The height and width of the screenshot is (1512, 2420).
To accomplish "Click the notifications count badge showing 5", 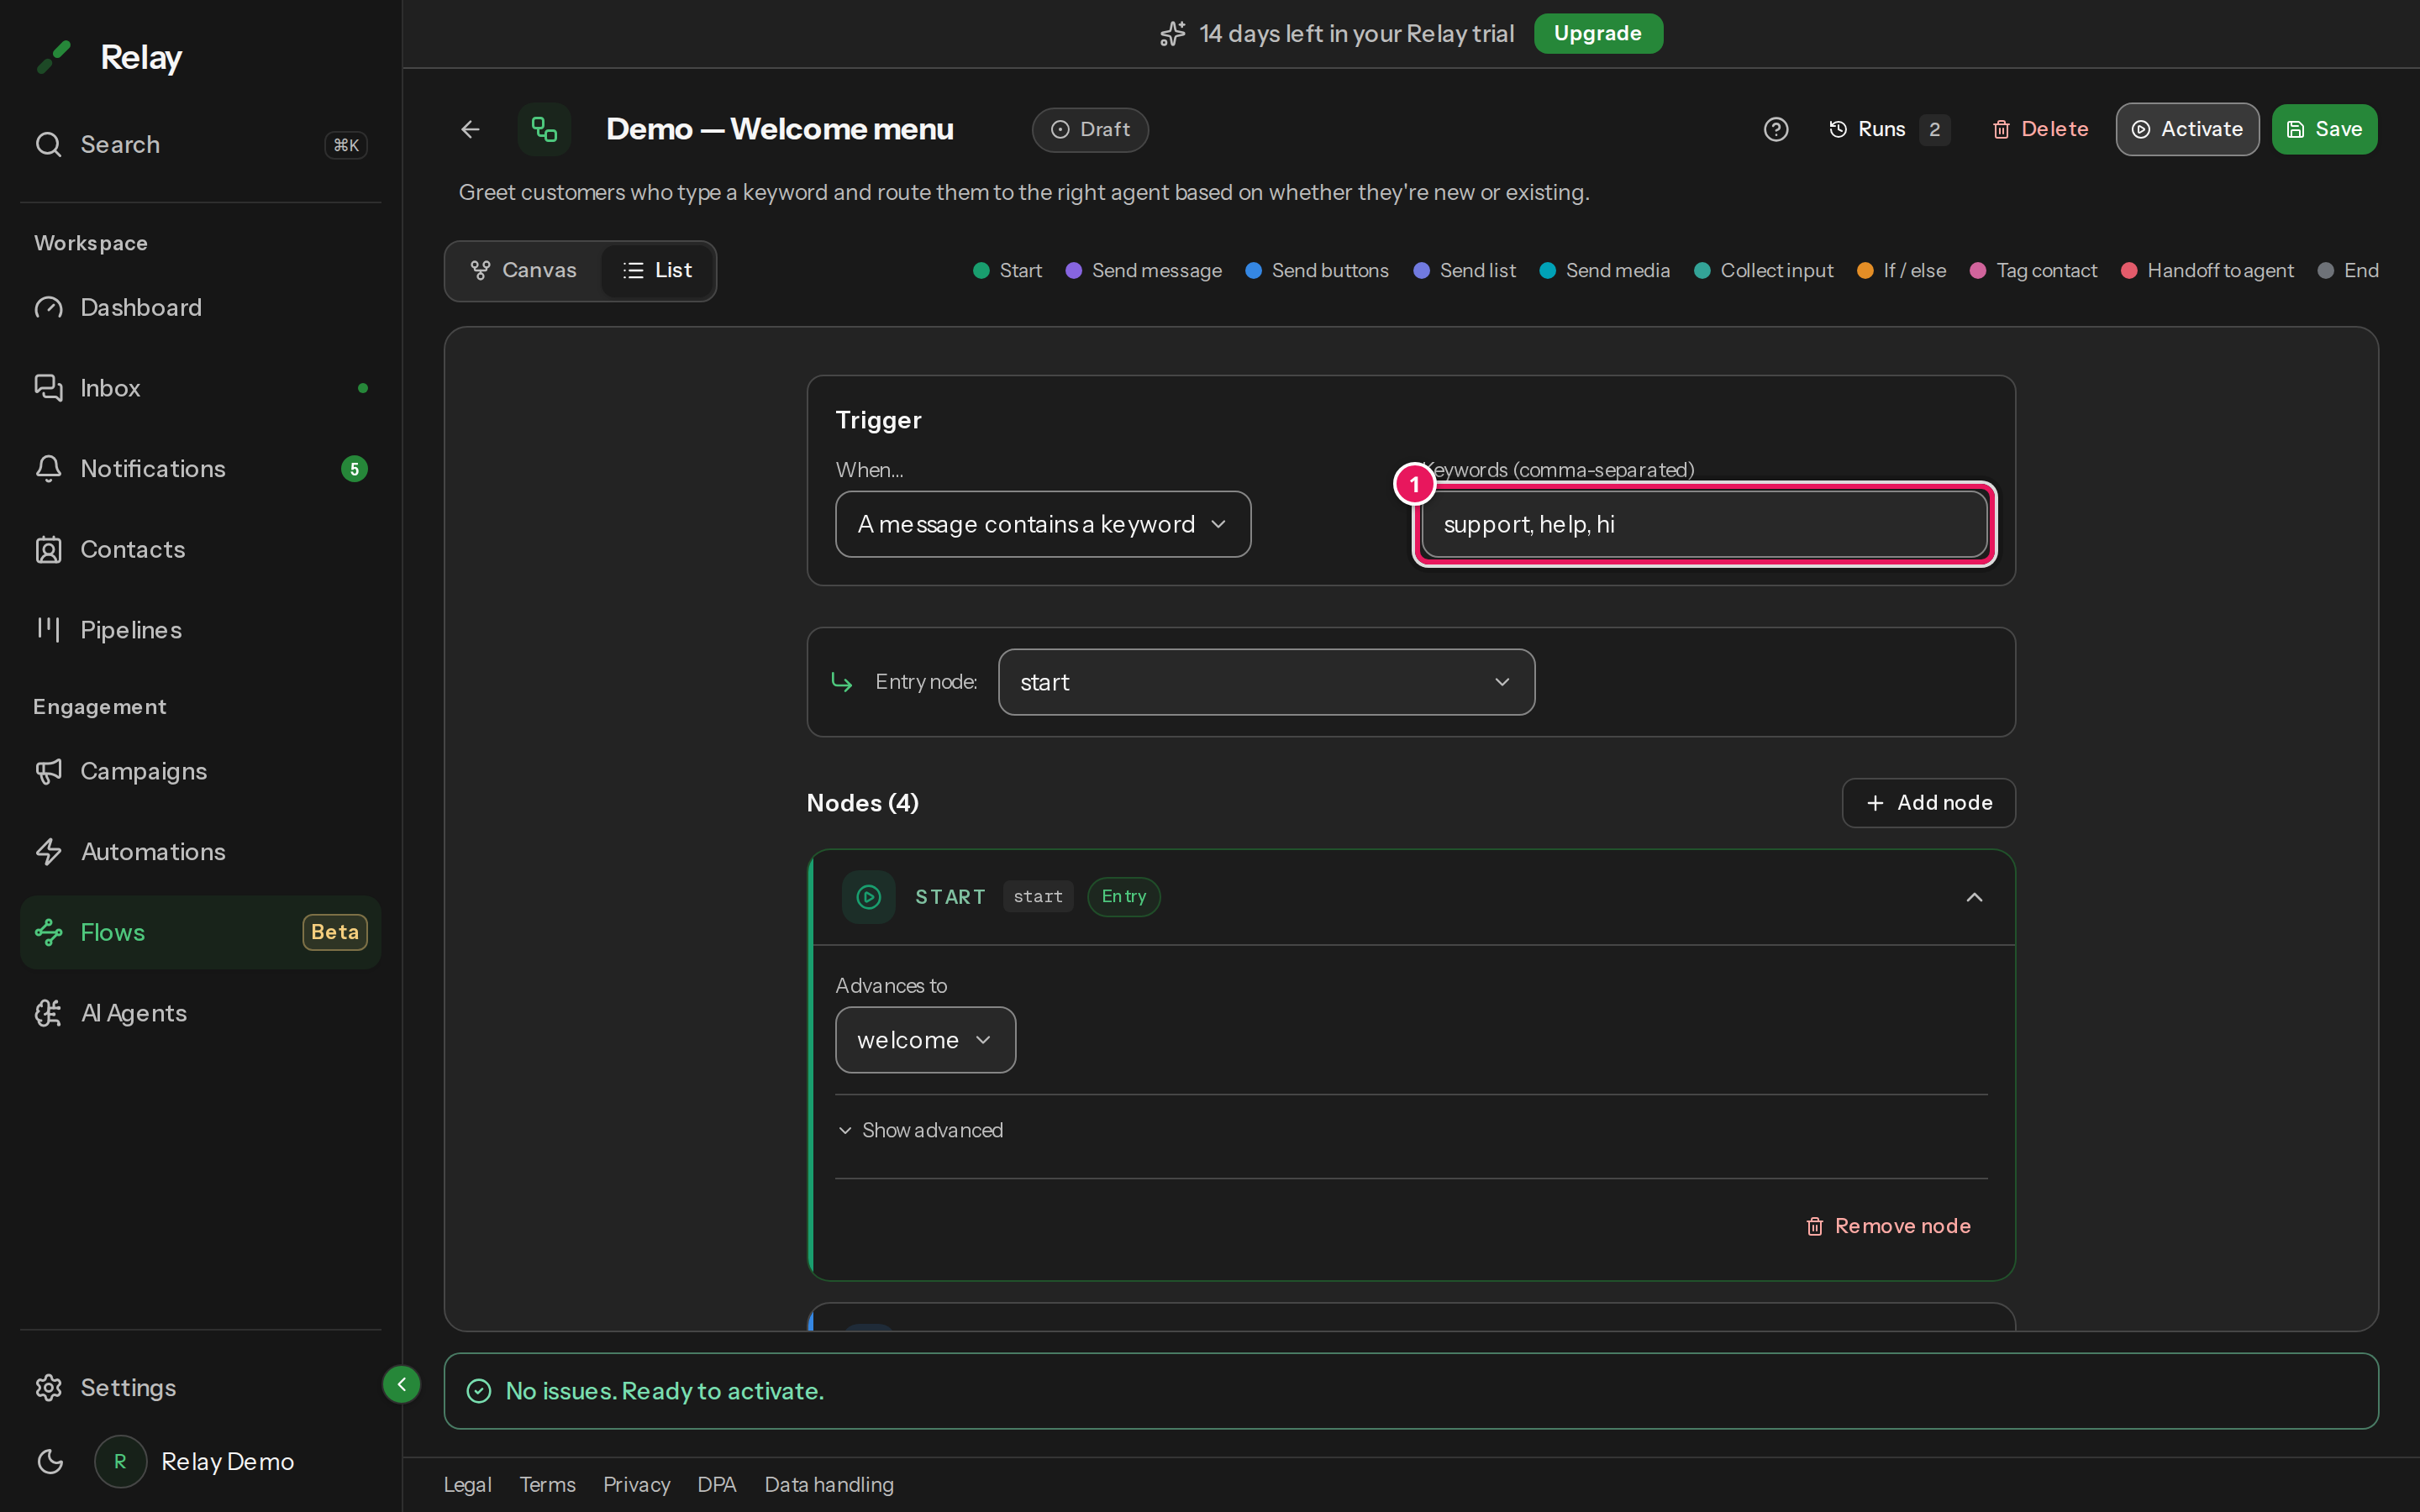I will coord(354,468).
